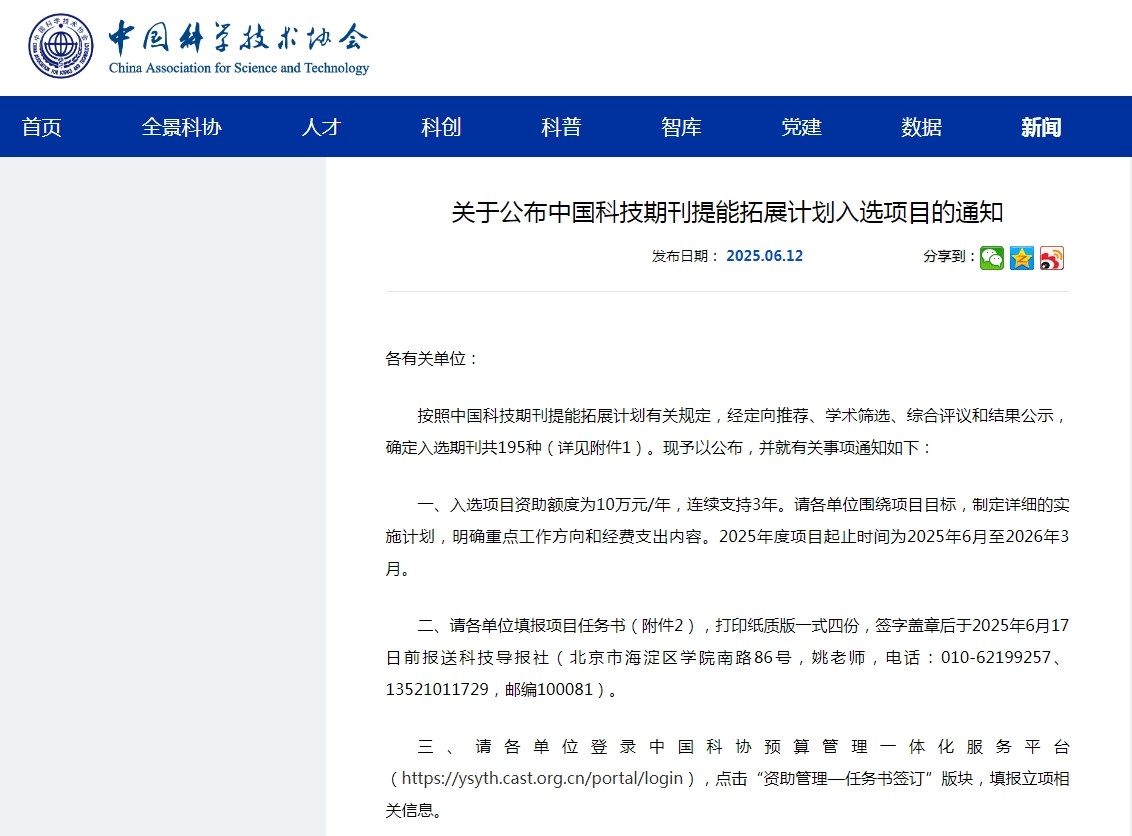The height and width of the screenshot is (836, 1132).
Task: Click the mobile number 13521011729
Action: (437, 689)
